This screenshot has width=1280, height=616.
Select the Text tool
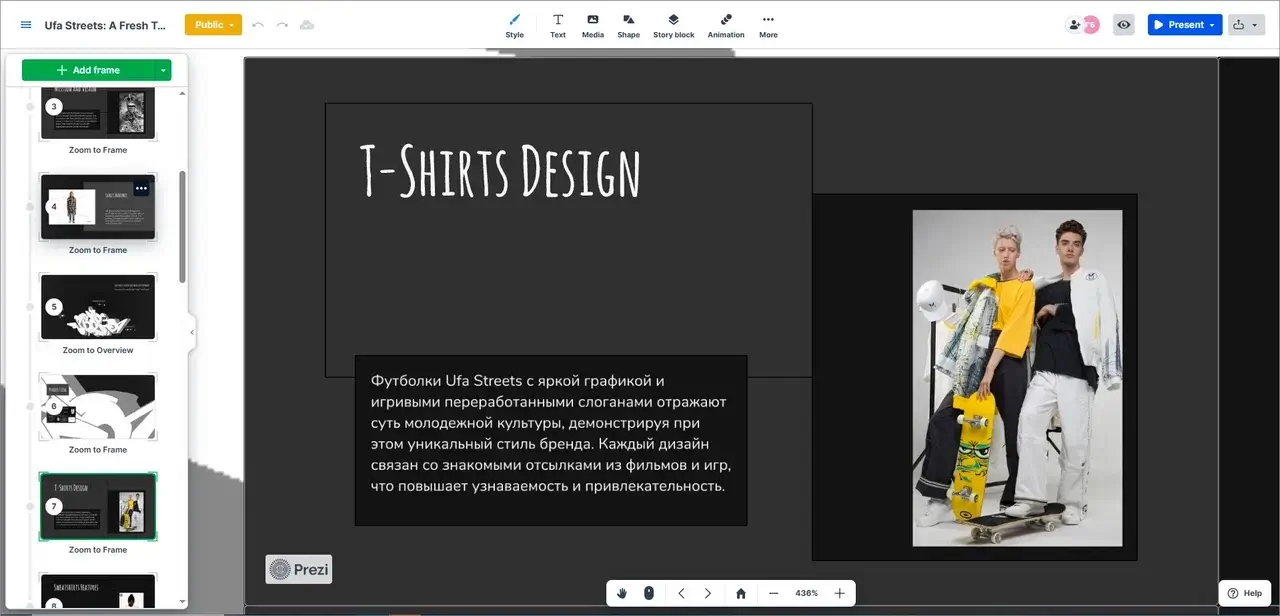click(x=558, y=25)
